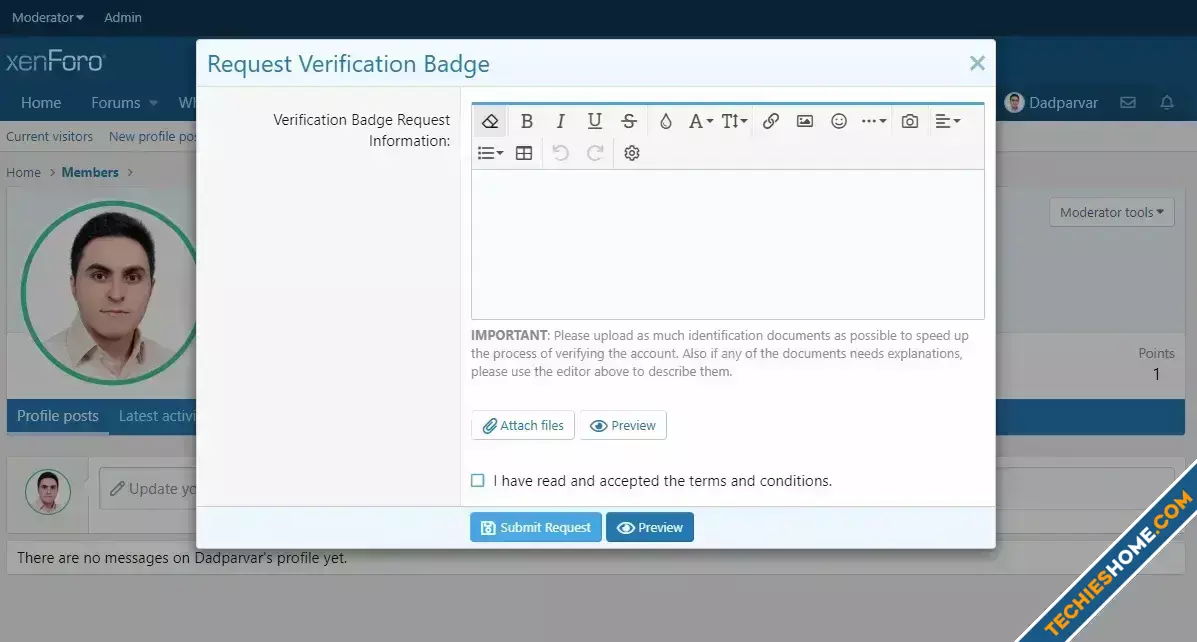
Task: Click the Attach files button
Action: (523, 425)
